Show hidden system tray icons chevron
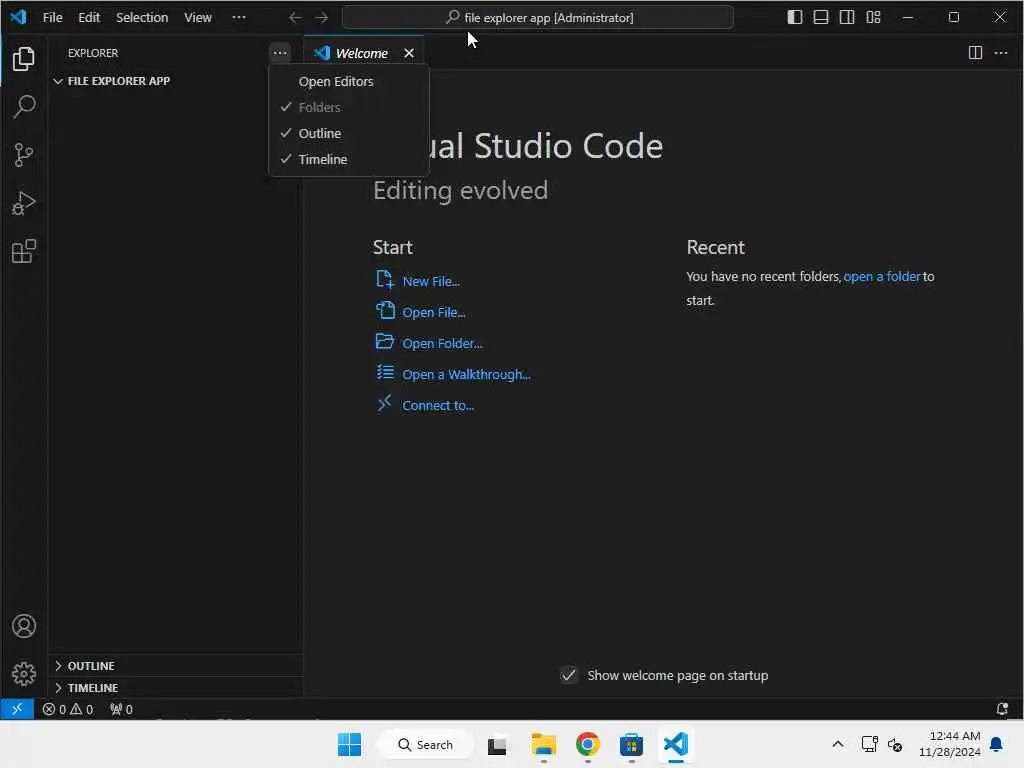Image resolution: width=1024 pixels, height=768 pixels. (x=838, y=744)
